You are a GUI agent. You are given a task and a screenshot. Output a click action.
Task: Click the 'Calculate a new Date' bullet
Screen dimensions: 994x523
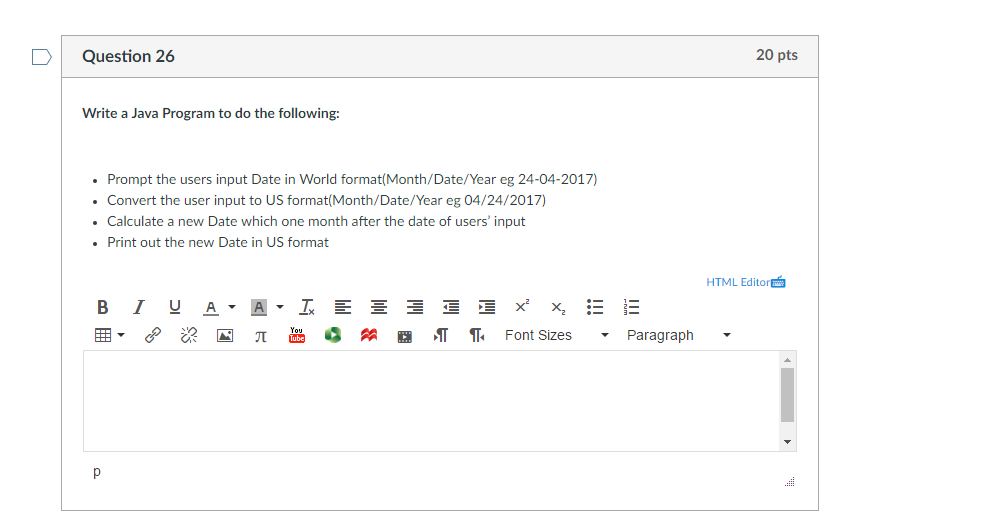(316, 221)
